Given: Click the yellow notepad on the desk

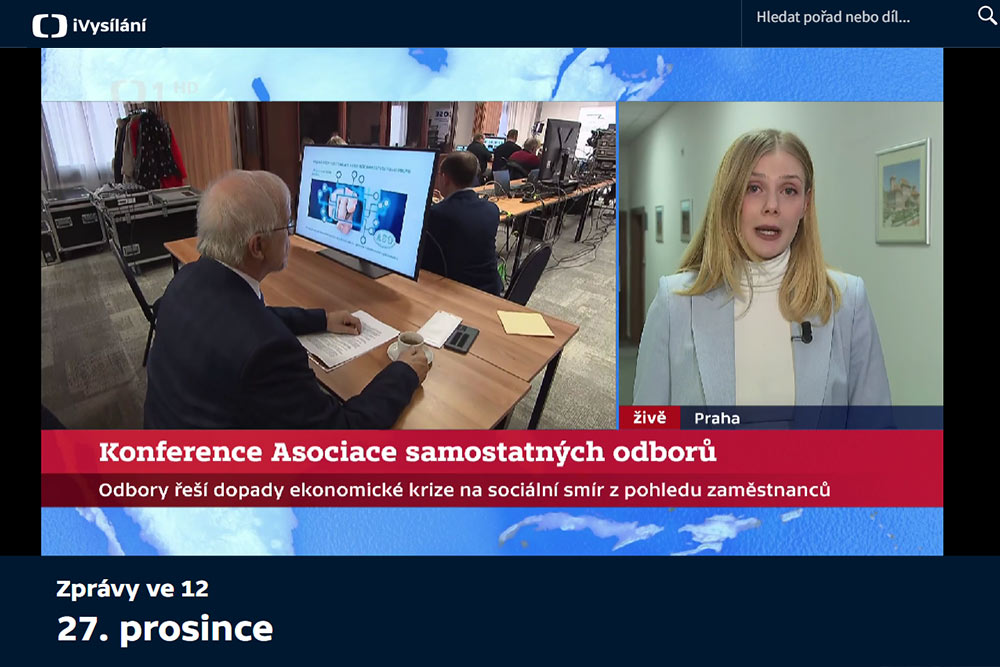Looking at the screenshot, I should (x=525, y=323).
